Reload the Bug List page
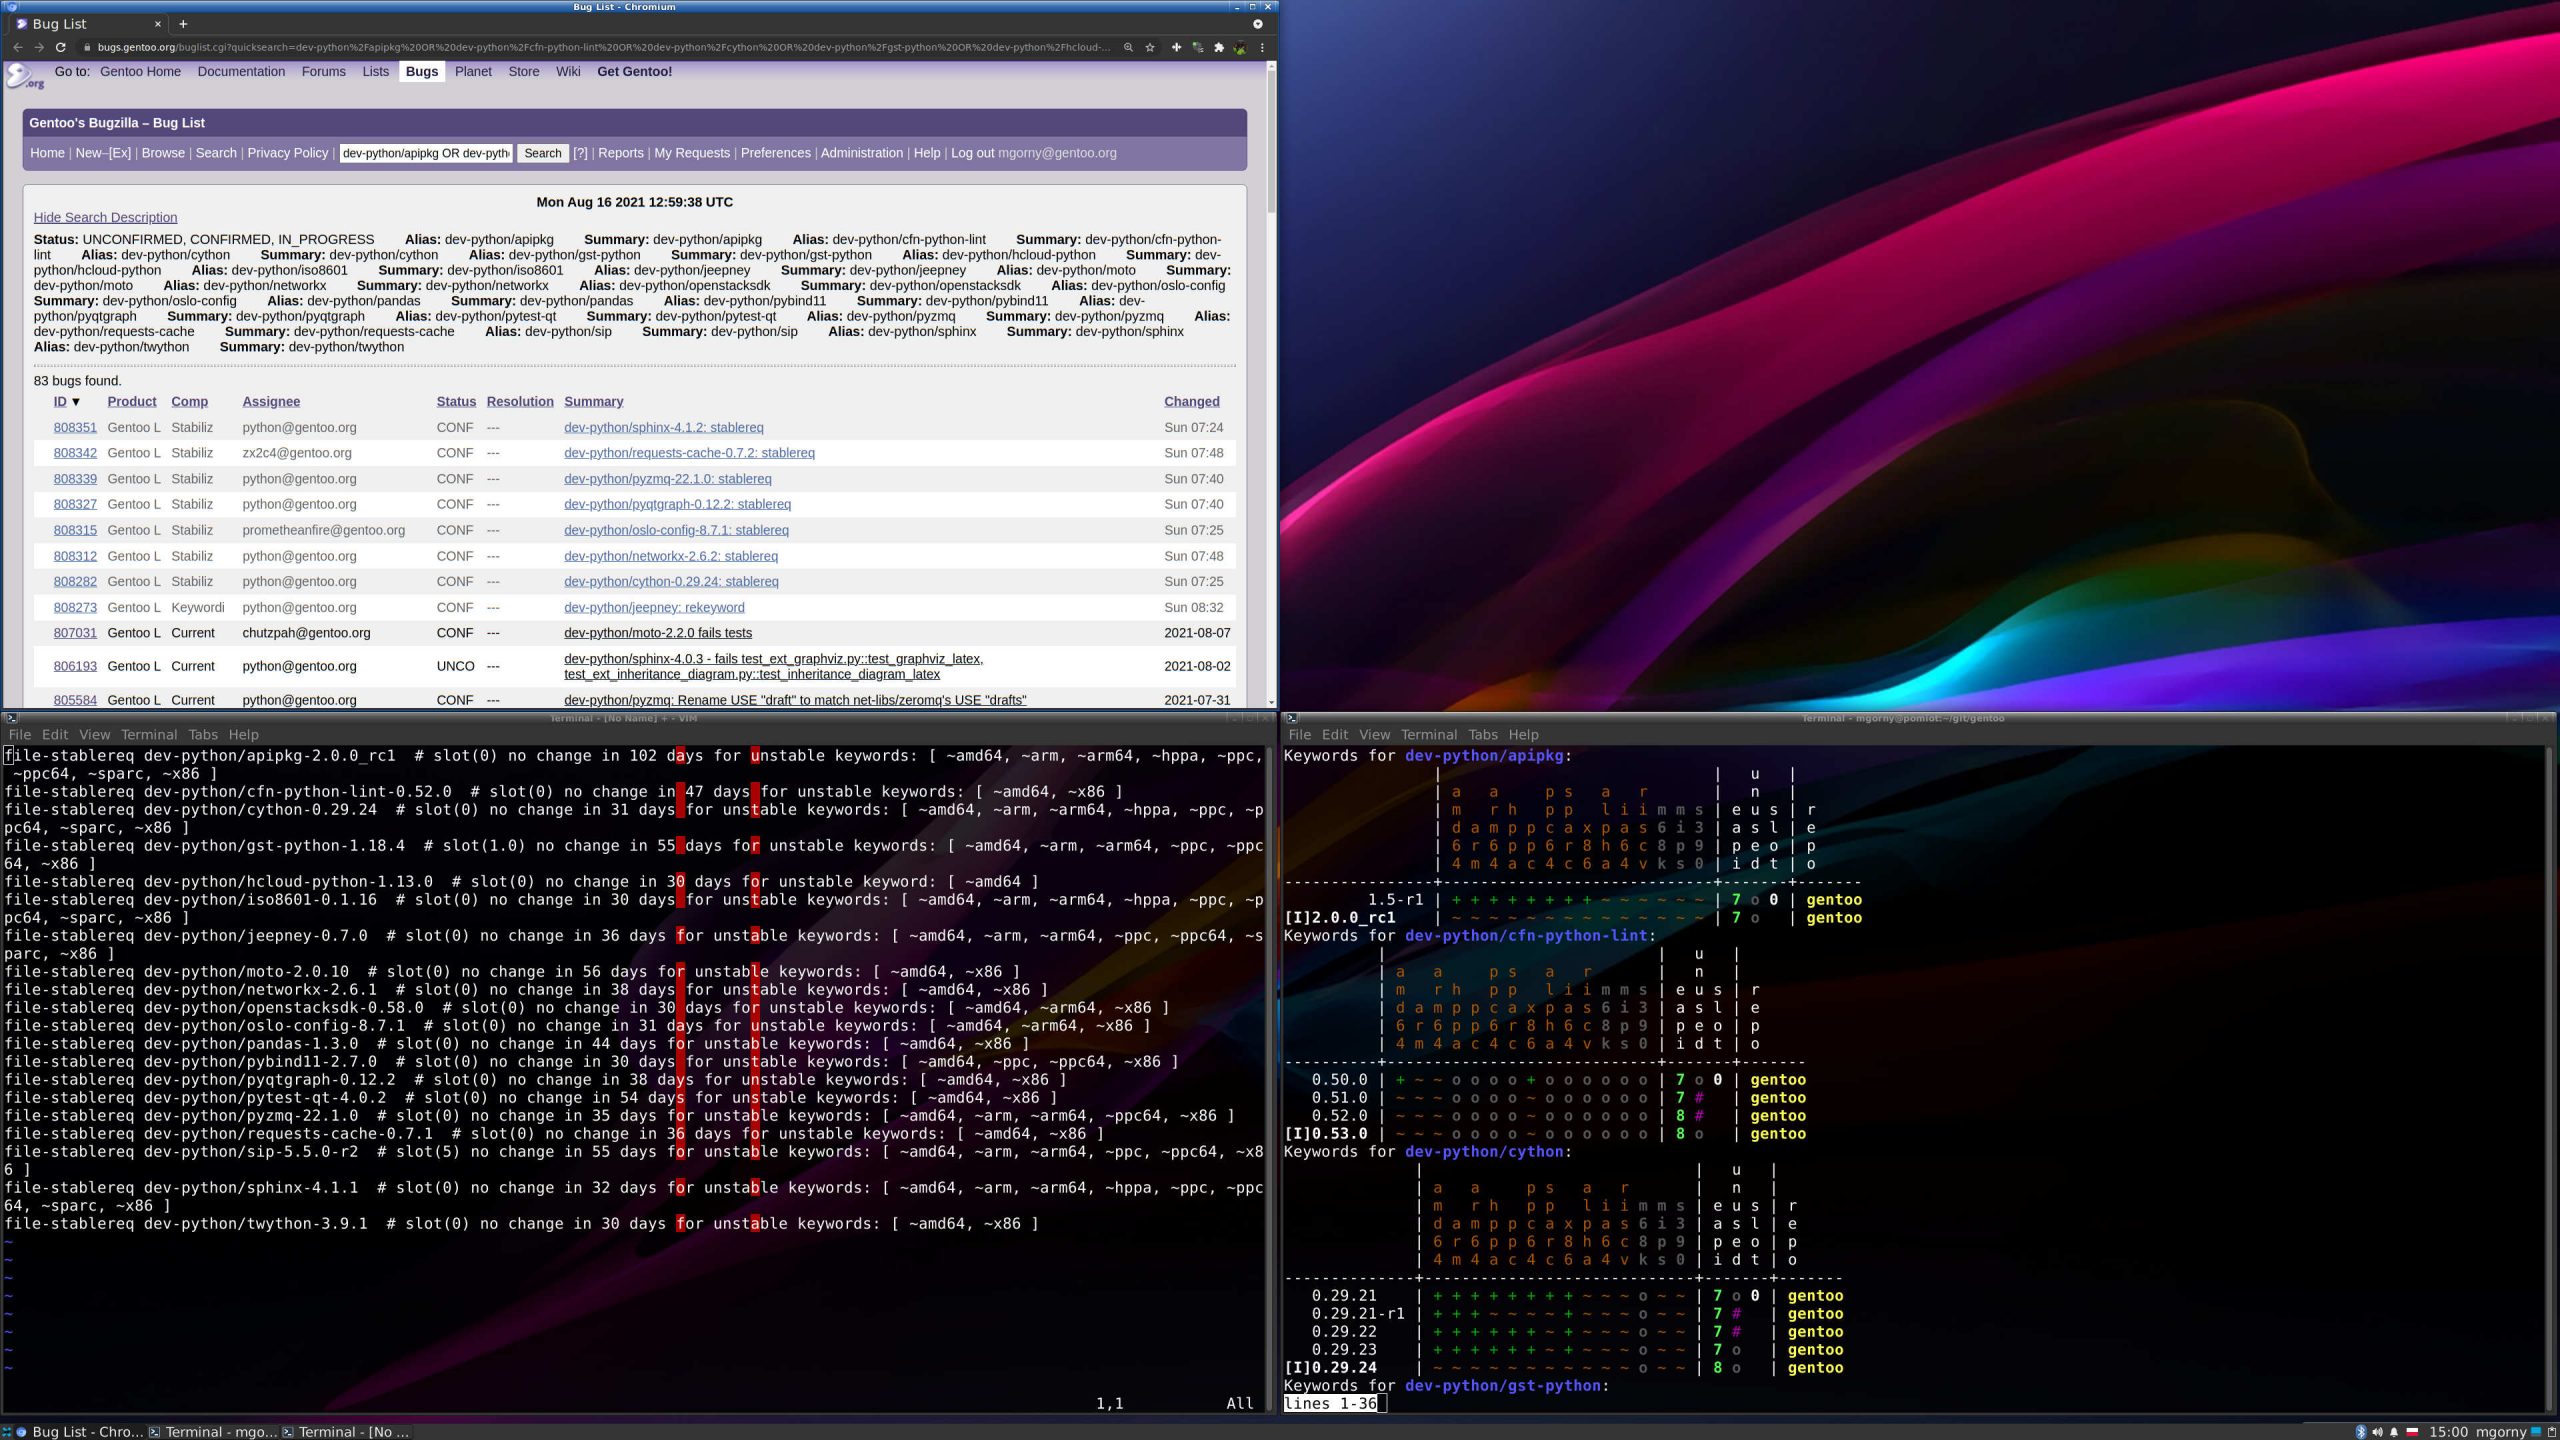The image size is (2560, 1440). click(x=61, y=47)
